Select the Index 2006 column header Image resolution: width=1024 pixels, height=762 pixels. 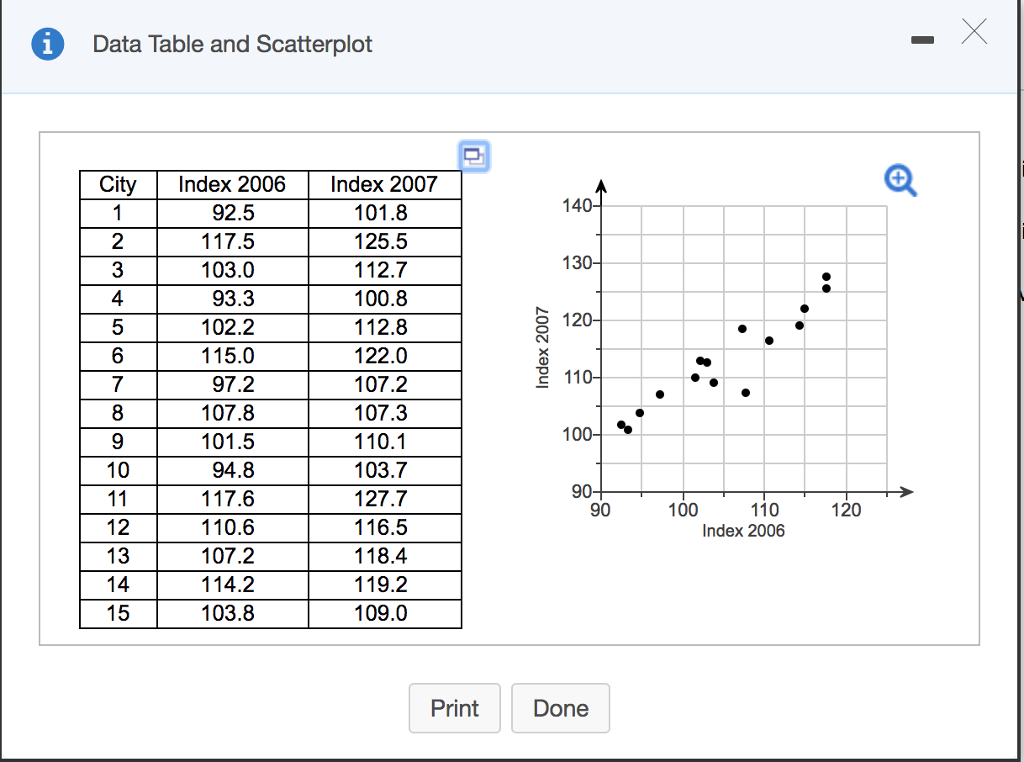tap(232, 184)
